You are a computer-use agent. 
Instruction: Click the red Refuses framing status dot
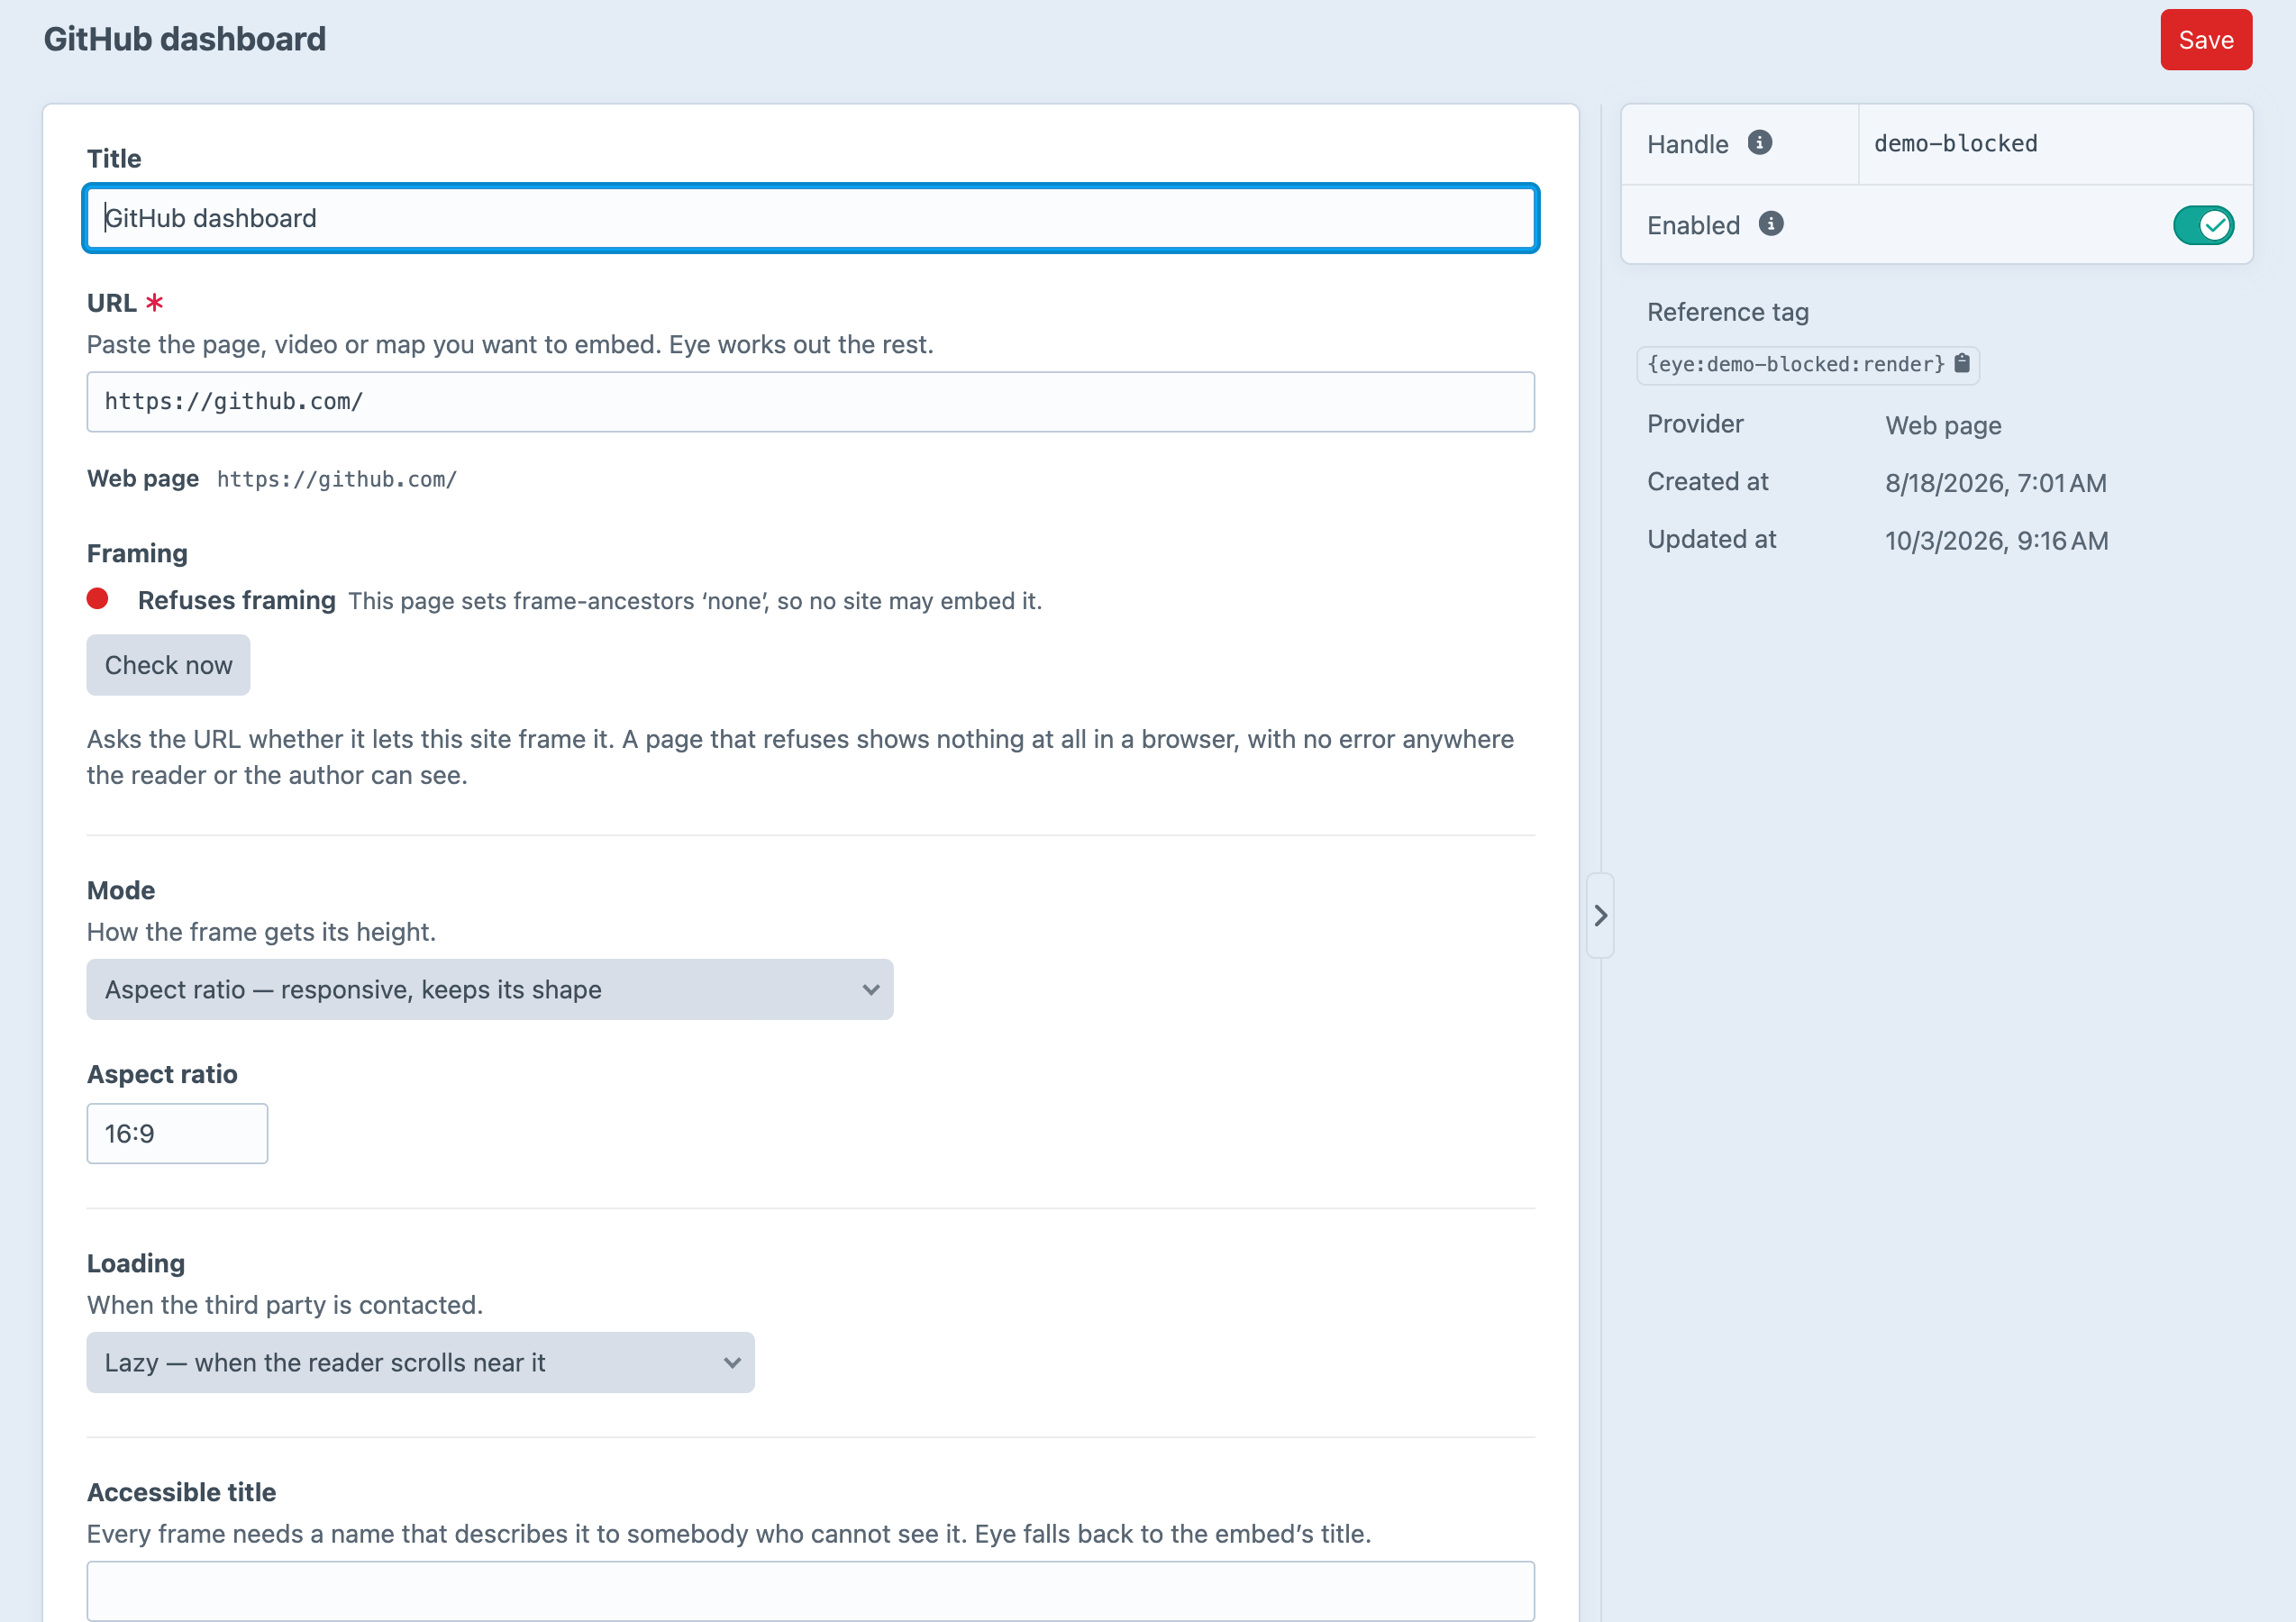[97, 599]
